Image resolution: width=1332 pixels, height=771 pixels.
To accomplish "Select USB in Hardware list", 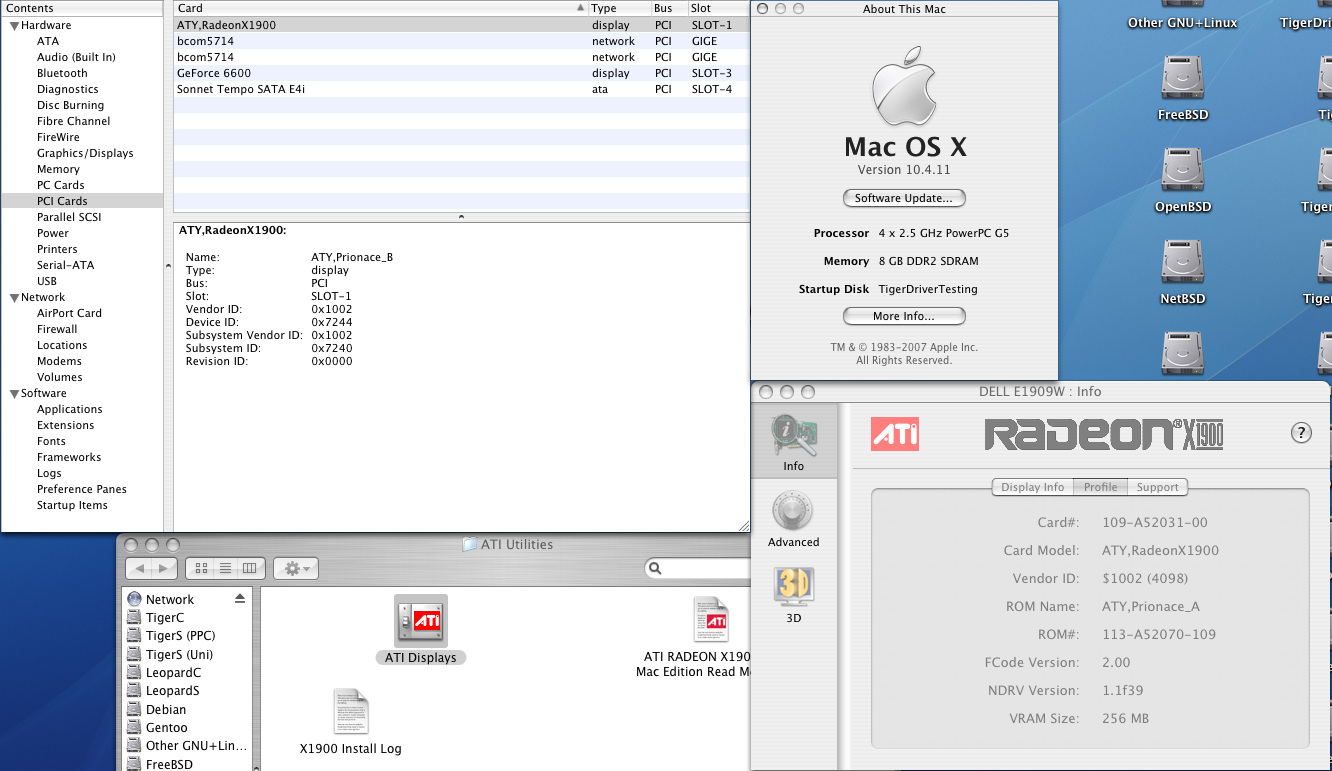I will [x=47, y=281].
